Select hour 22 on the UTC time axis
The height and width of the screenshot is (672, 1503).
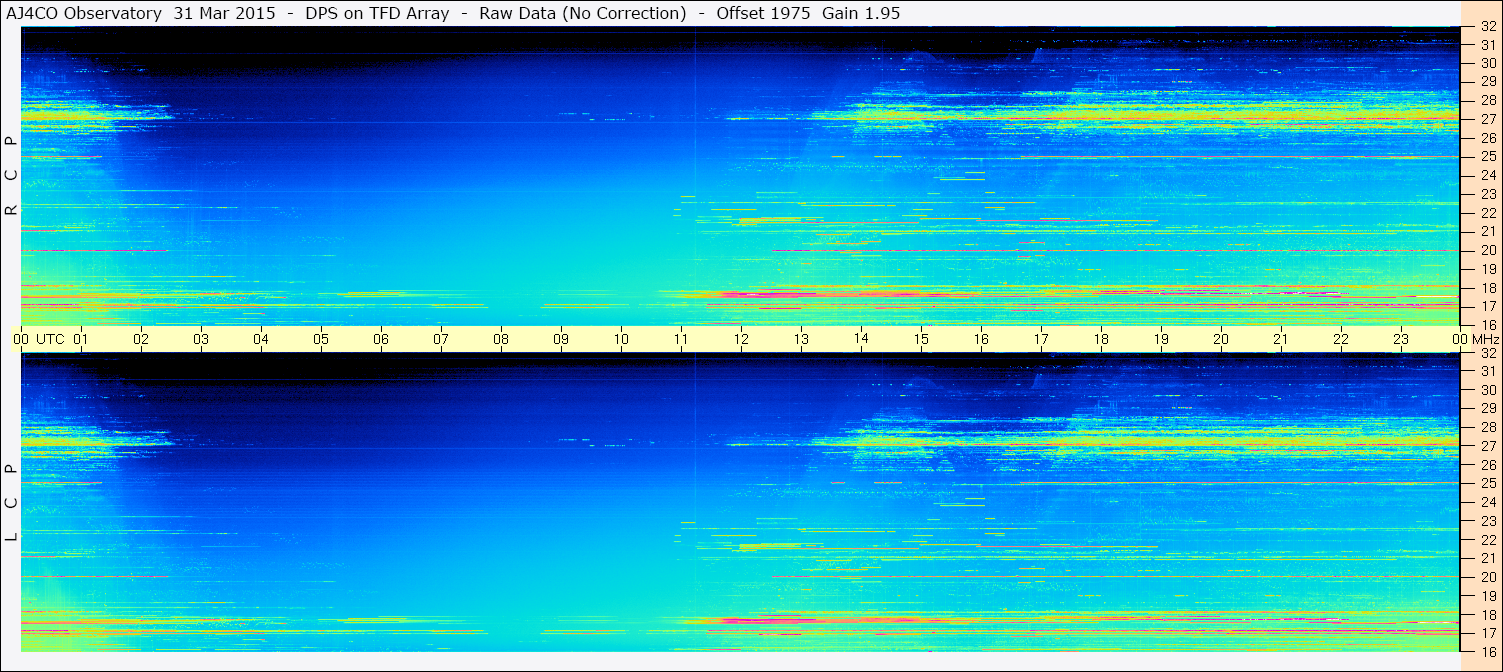(1341, 339)
